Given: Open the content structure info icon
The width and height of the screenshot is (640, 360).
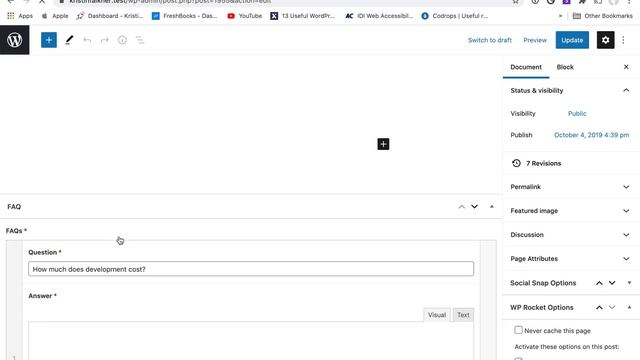Looking at the screenshot, I should coord(122,40).
